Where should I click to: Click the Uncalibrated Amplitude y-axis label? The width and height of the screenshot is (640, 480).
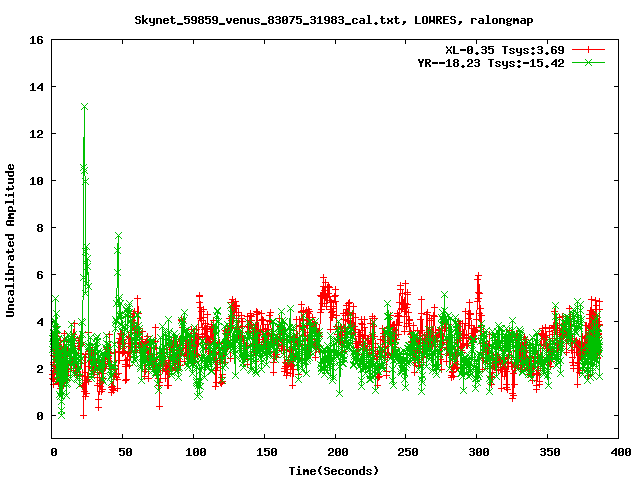11,240
